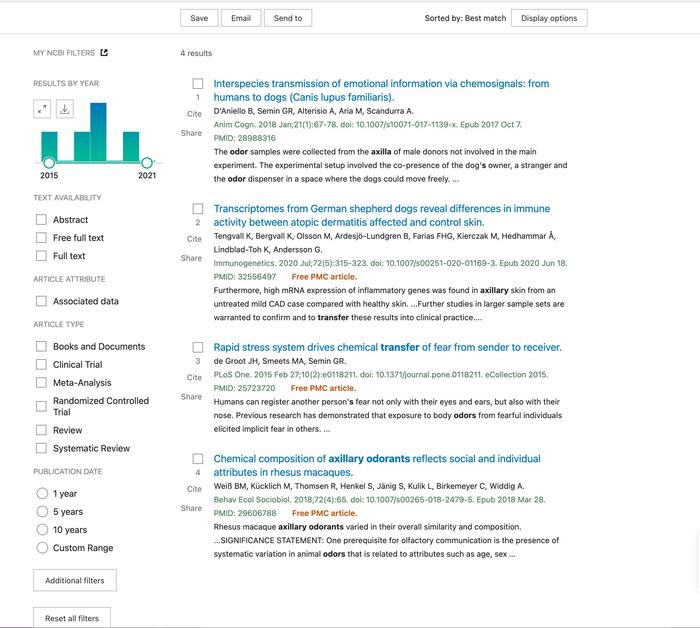Open the Display options dropdown
Screen dimensions: 700x628
pyautogui.click(x=548, y=18)
